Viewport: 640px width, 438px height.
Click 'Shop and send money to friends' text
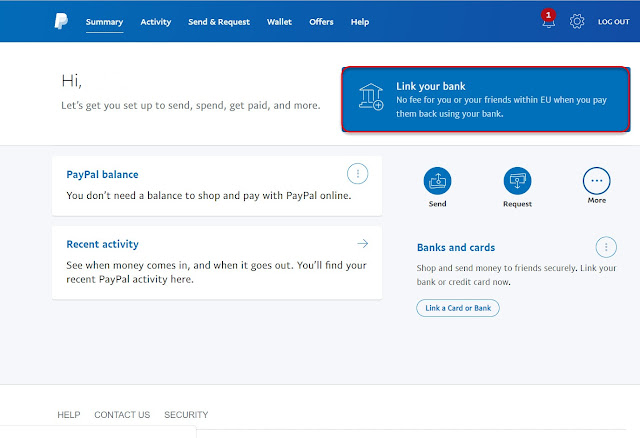(516, 275)
